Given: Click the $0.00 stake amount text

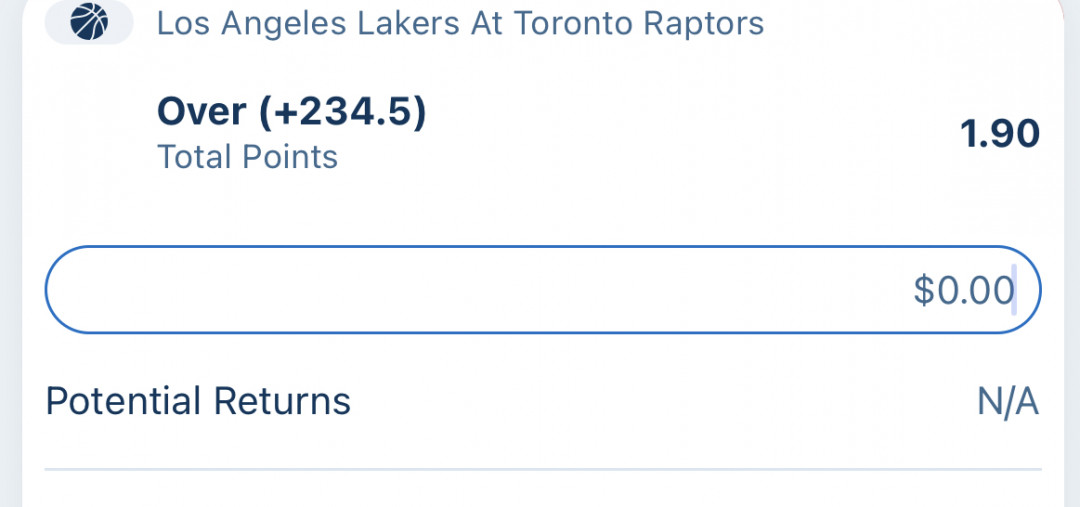Looking at the screenshot, I should (963, 290).
